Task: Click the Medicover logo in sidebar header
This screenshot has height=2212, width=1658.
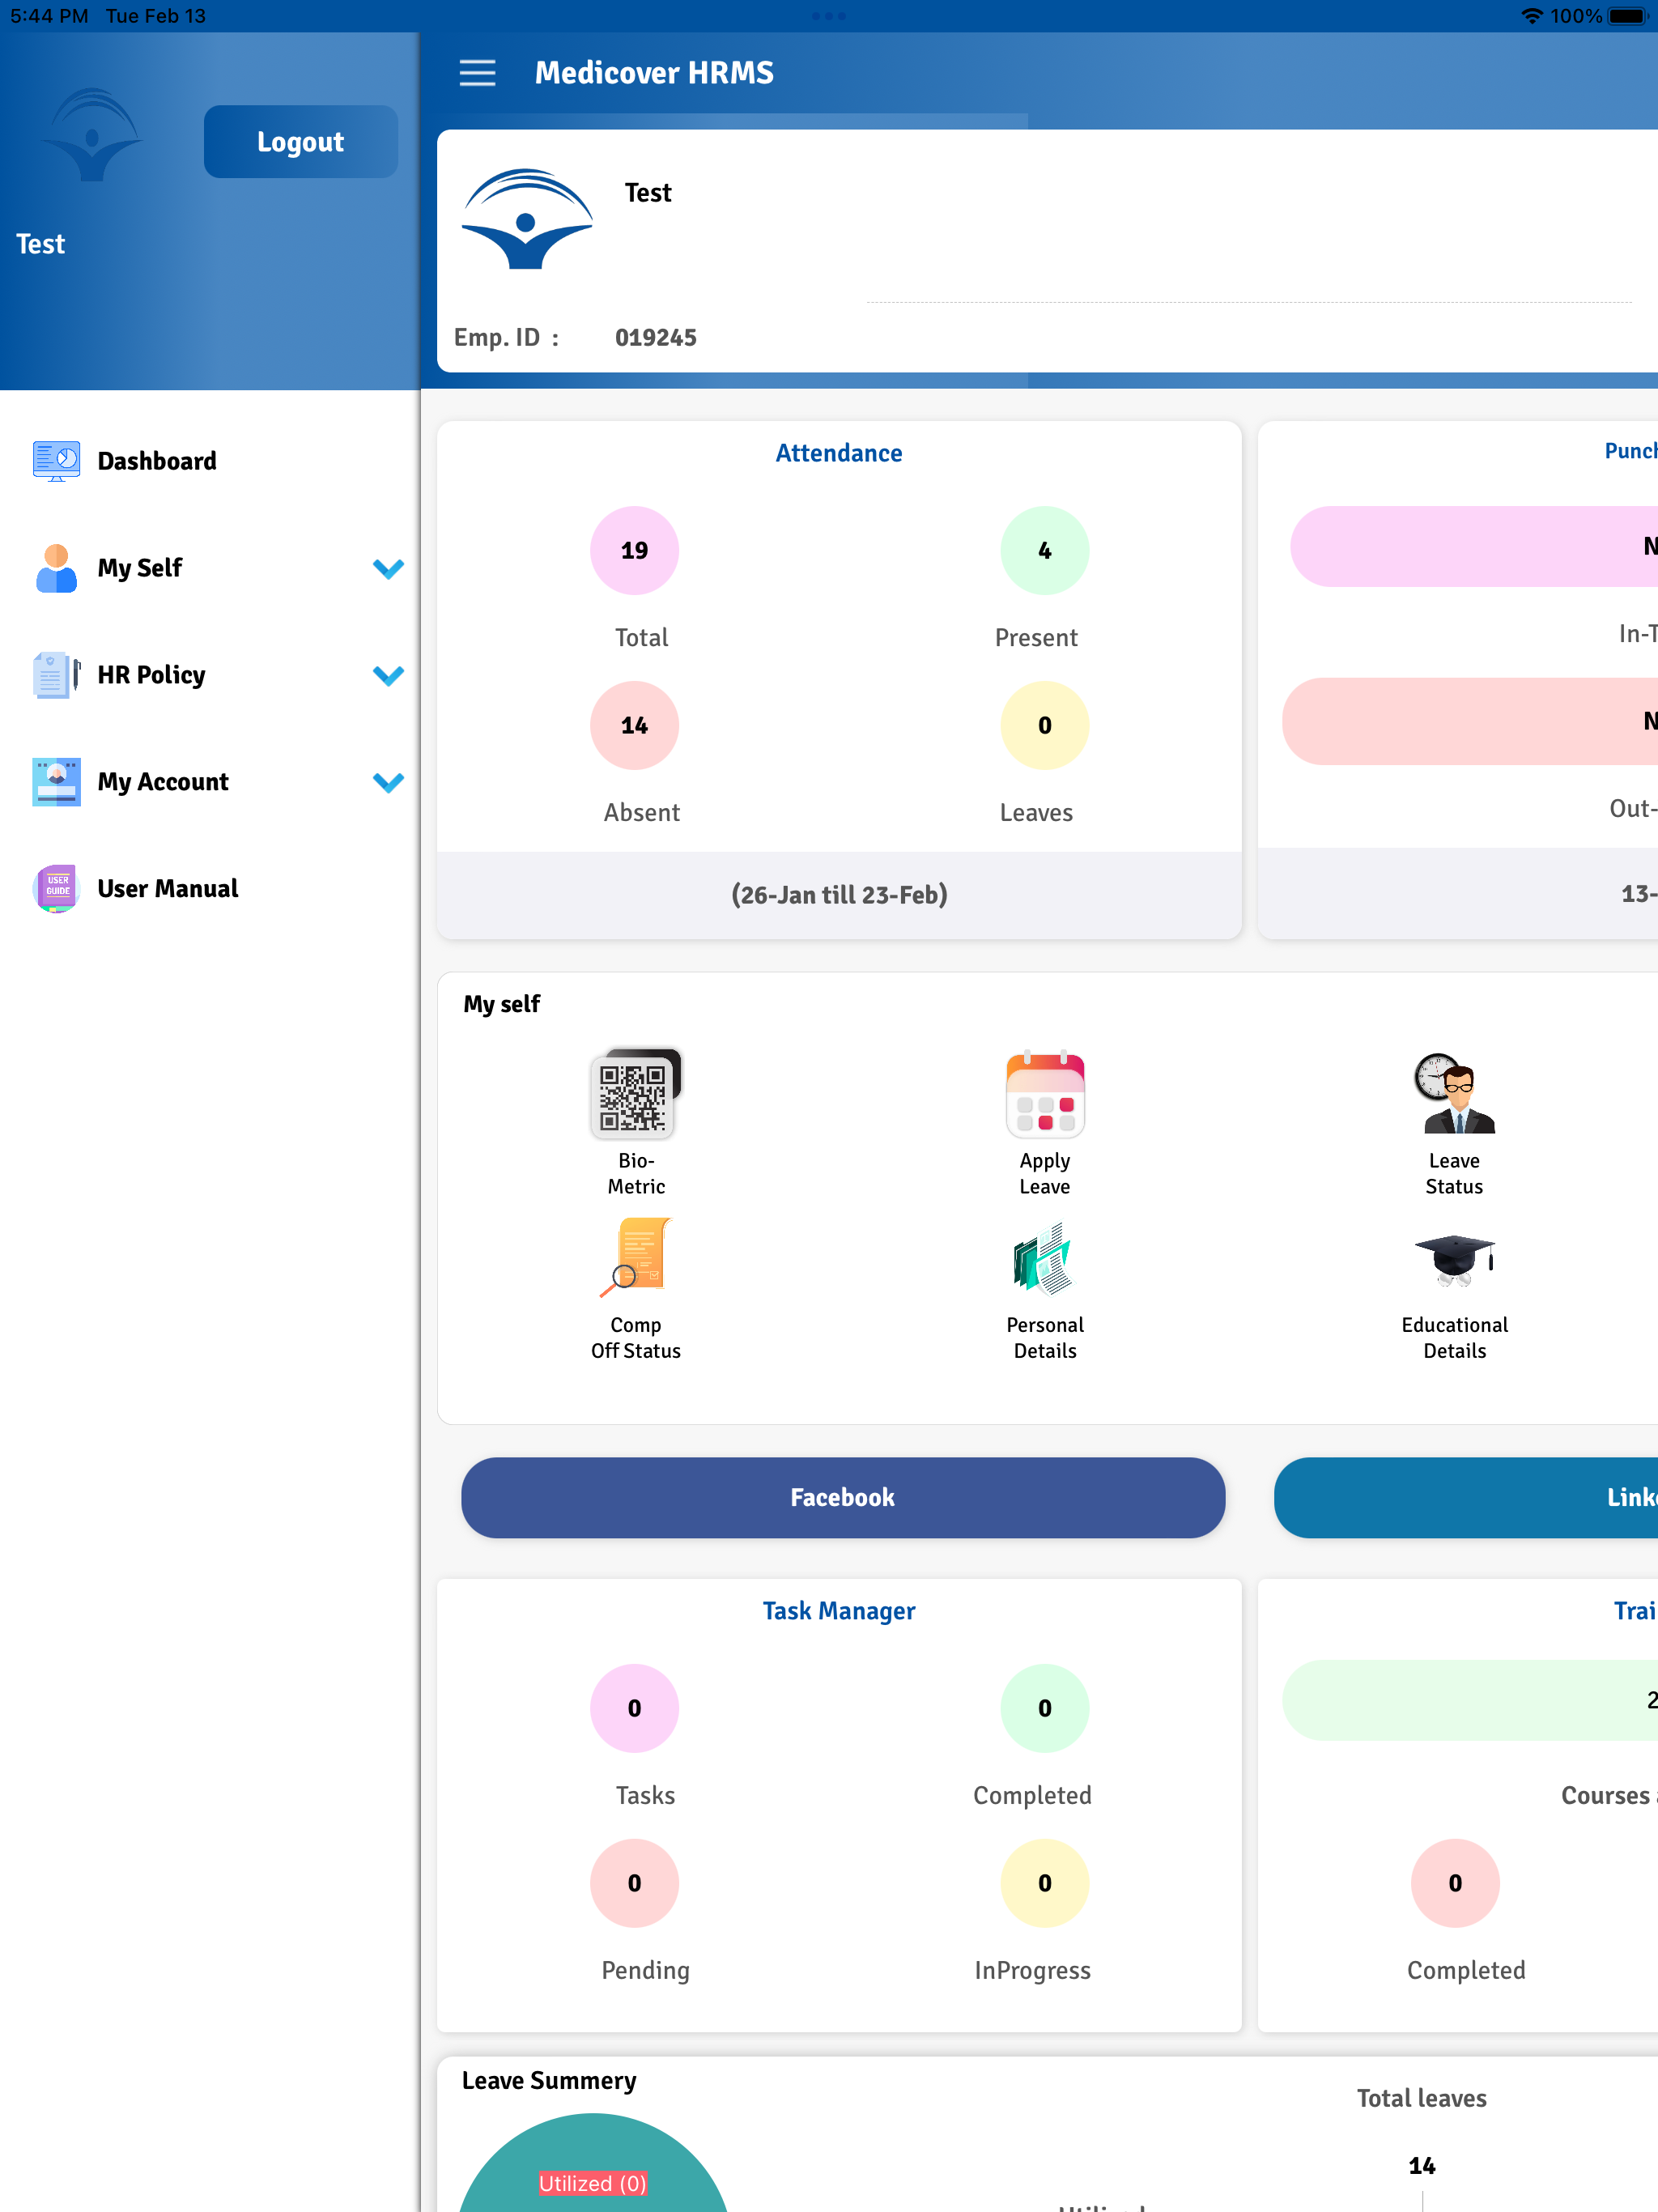Action: pyautogui.click(x=93, y=135)
